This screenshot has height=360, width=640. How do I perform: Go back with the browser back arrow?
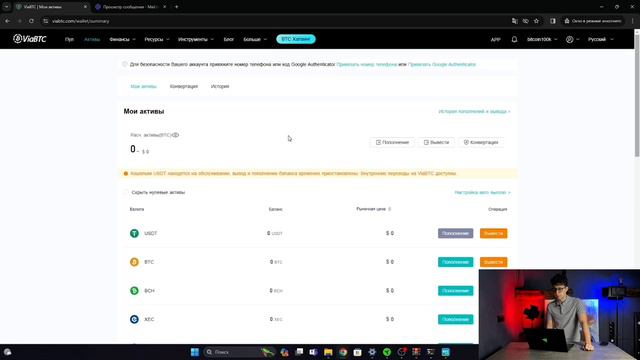point(8,21)
